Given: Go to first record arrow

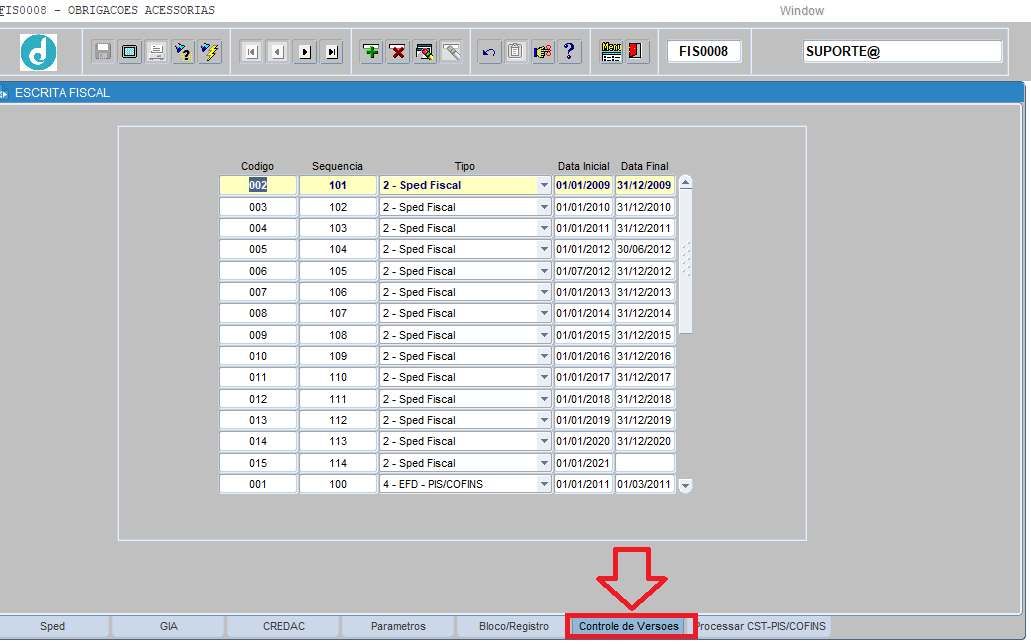Looking at the screenshot, I should coord(251,51).
